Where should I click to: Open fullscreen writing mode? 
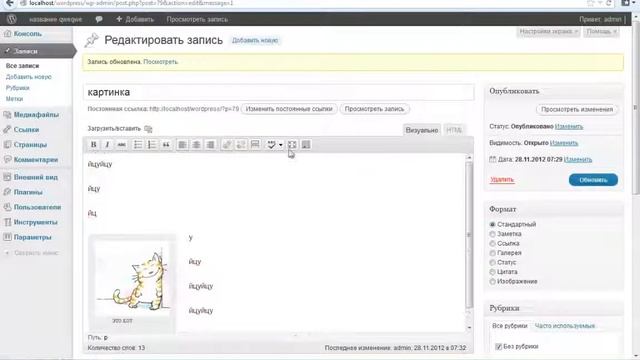pyautogui.click(x=292, y=144)
